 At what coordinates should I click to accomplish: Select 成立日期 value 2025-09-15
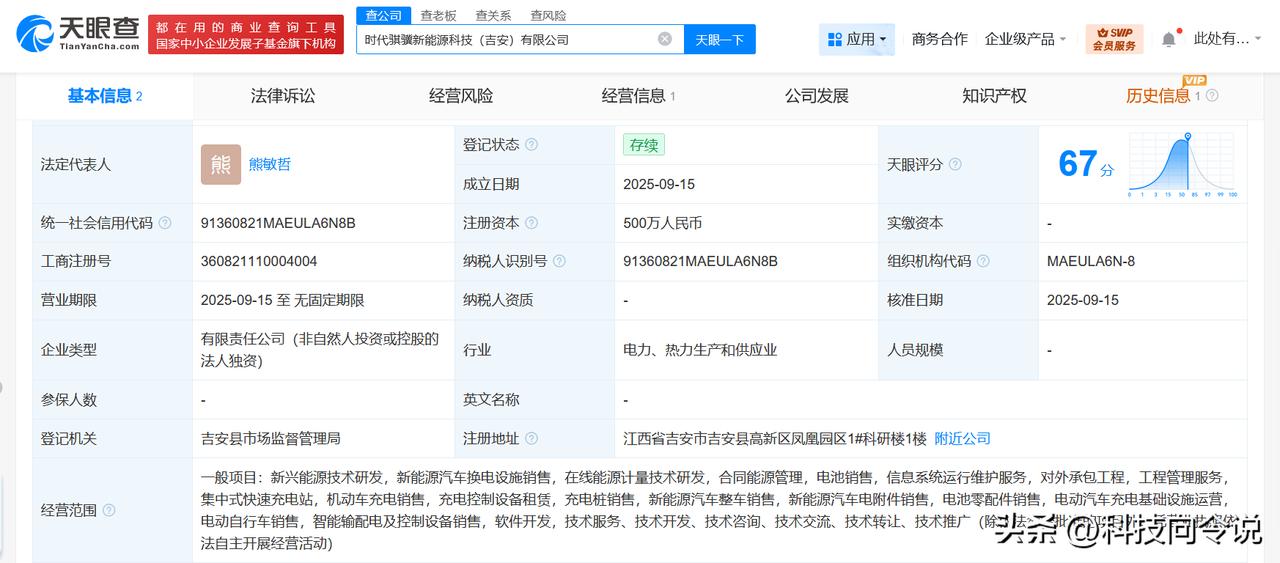coord(658,184)
